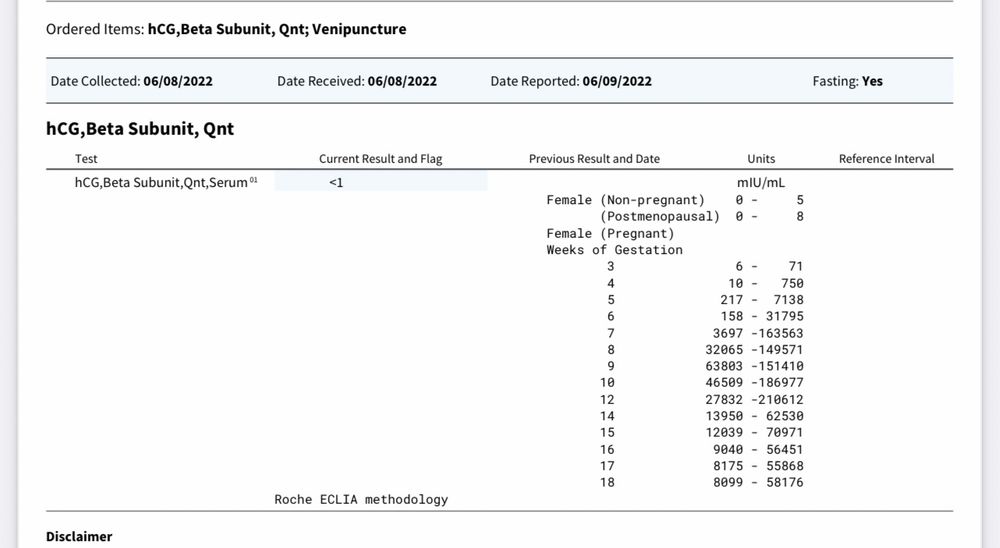Click the Fasting: Yes label
This screenshot has height=548, width=1000.
[x=847, y=81]
